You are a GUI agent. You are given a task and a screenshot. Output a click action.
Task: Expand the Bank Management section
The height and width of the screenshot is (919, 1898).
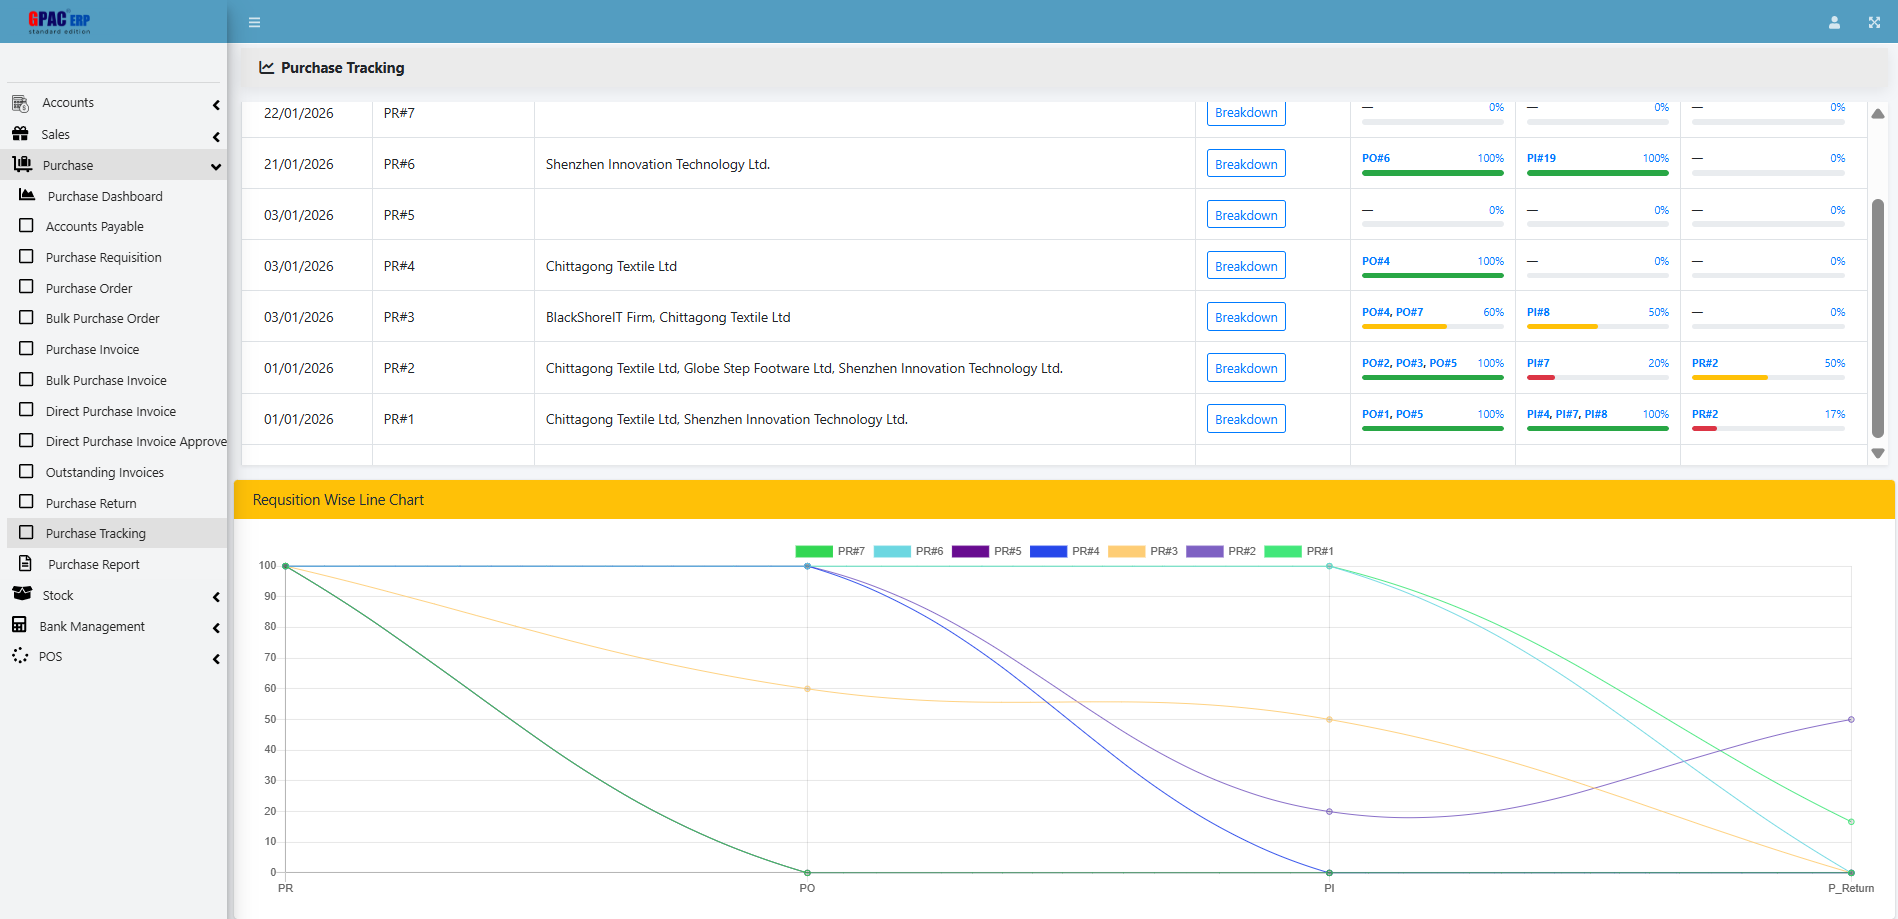pos(216,628)
